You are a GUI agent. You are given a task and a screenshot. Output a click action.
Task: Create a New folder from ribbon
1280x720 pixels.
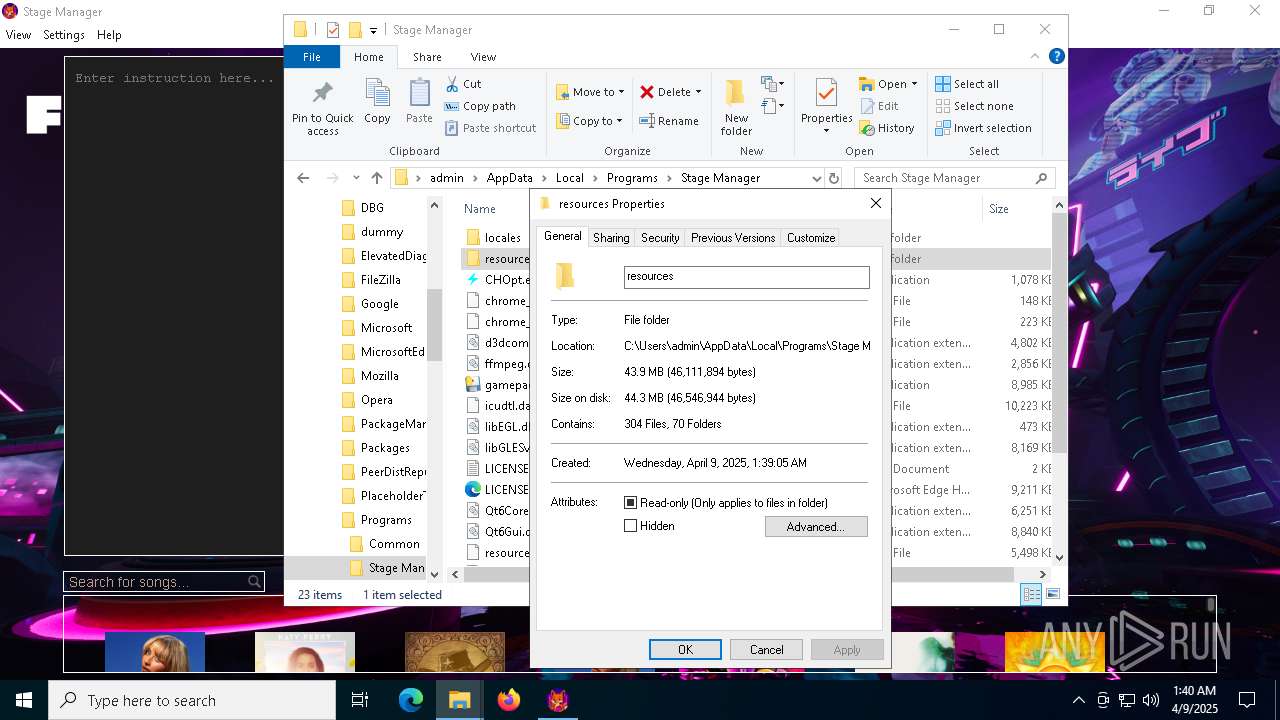pyautogui.click(x=736, y=106)
